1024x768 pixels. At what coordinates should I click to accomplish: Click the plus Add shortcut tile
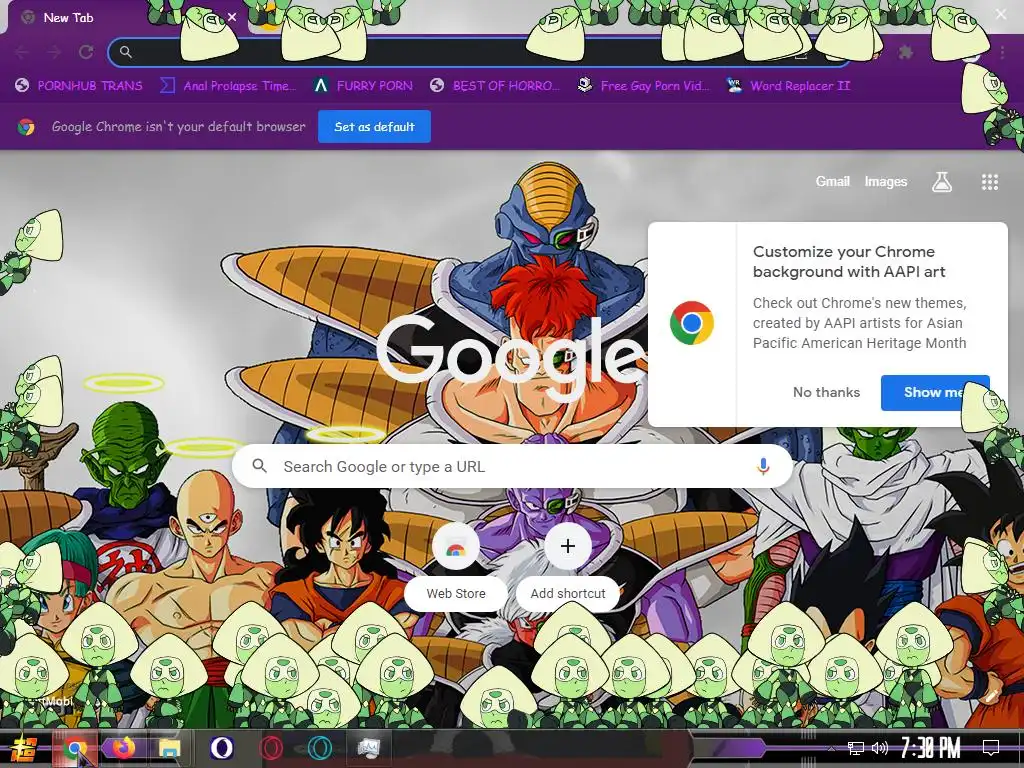coord(568,546)
